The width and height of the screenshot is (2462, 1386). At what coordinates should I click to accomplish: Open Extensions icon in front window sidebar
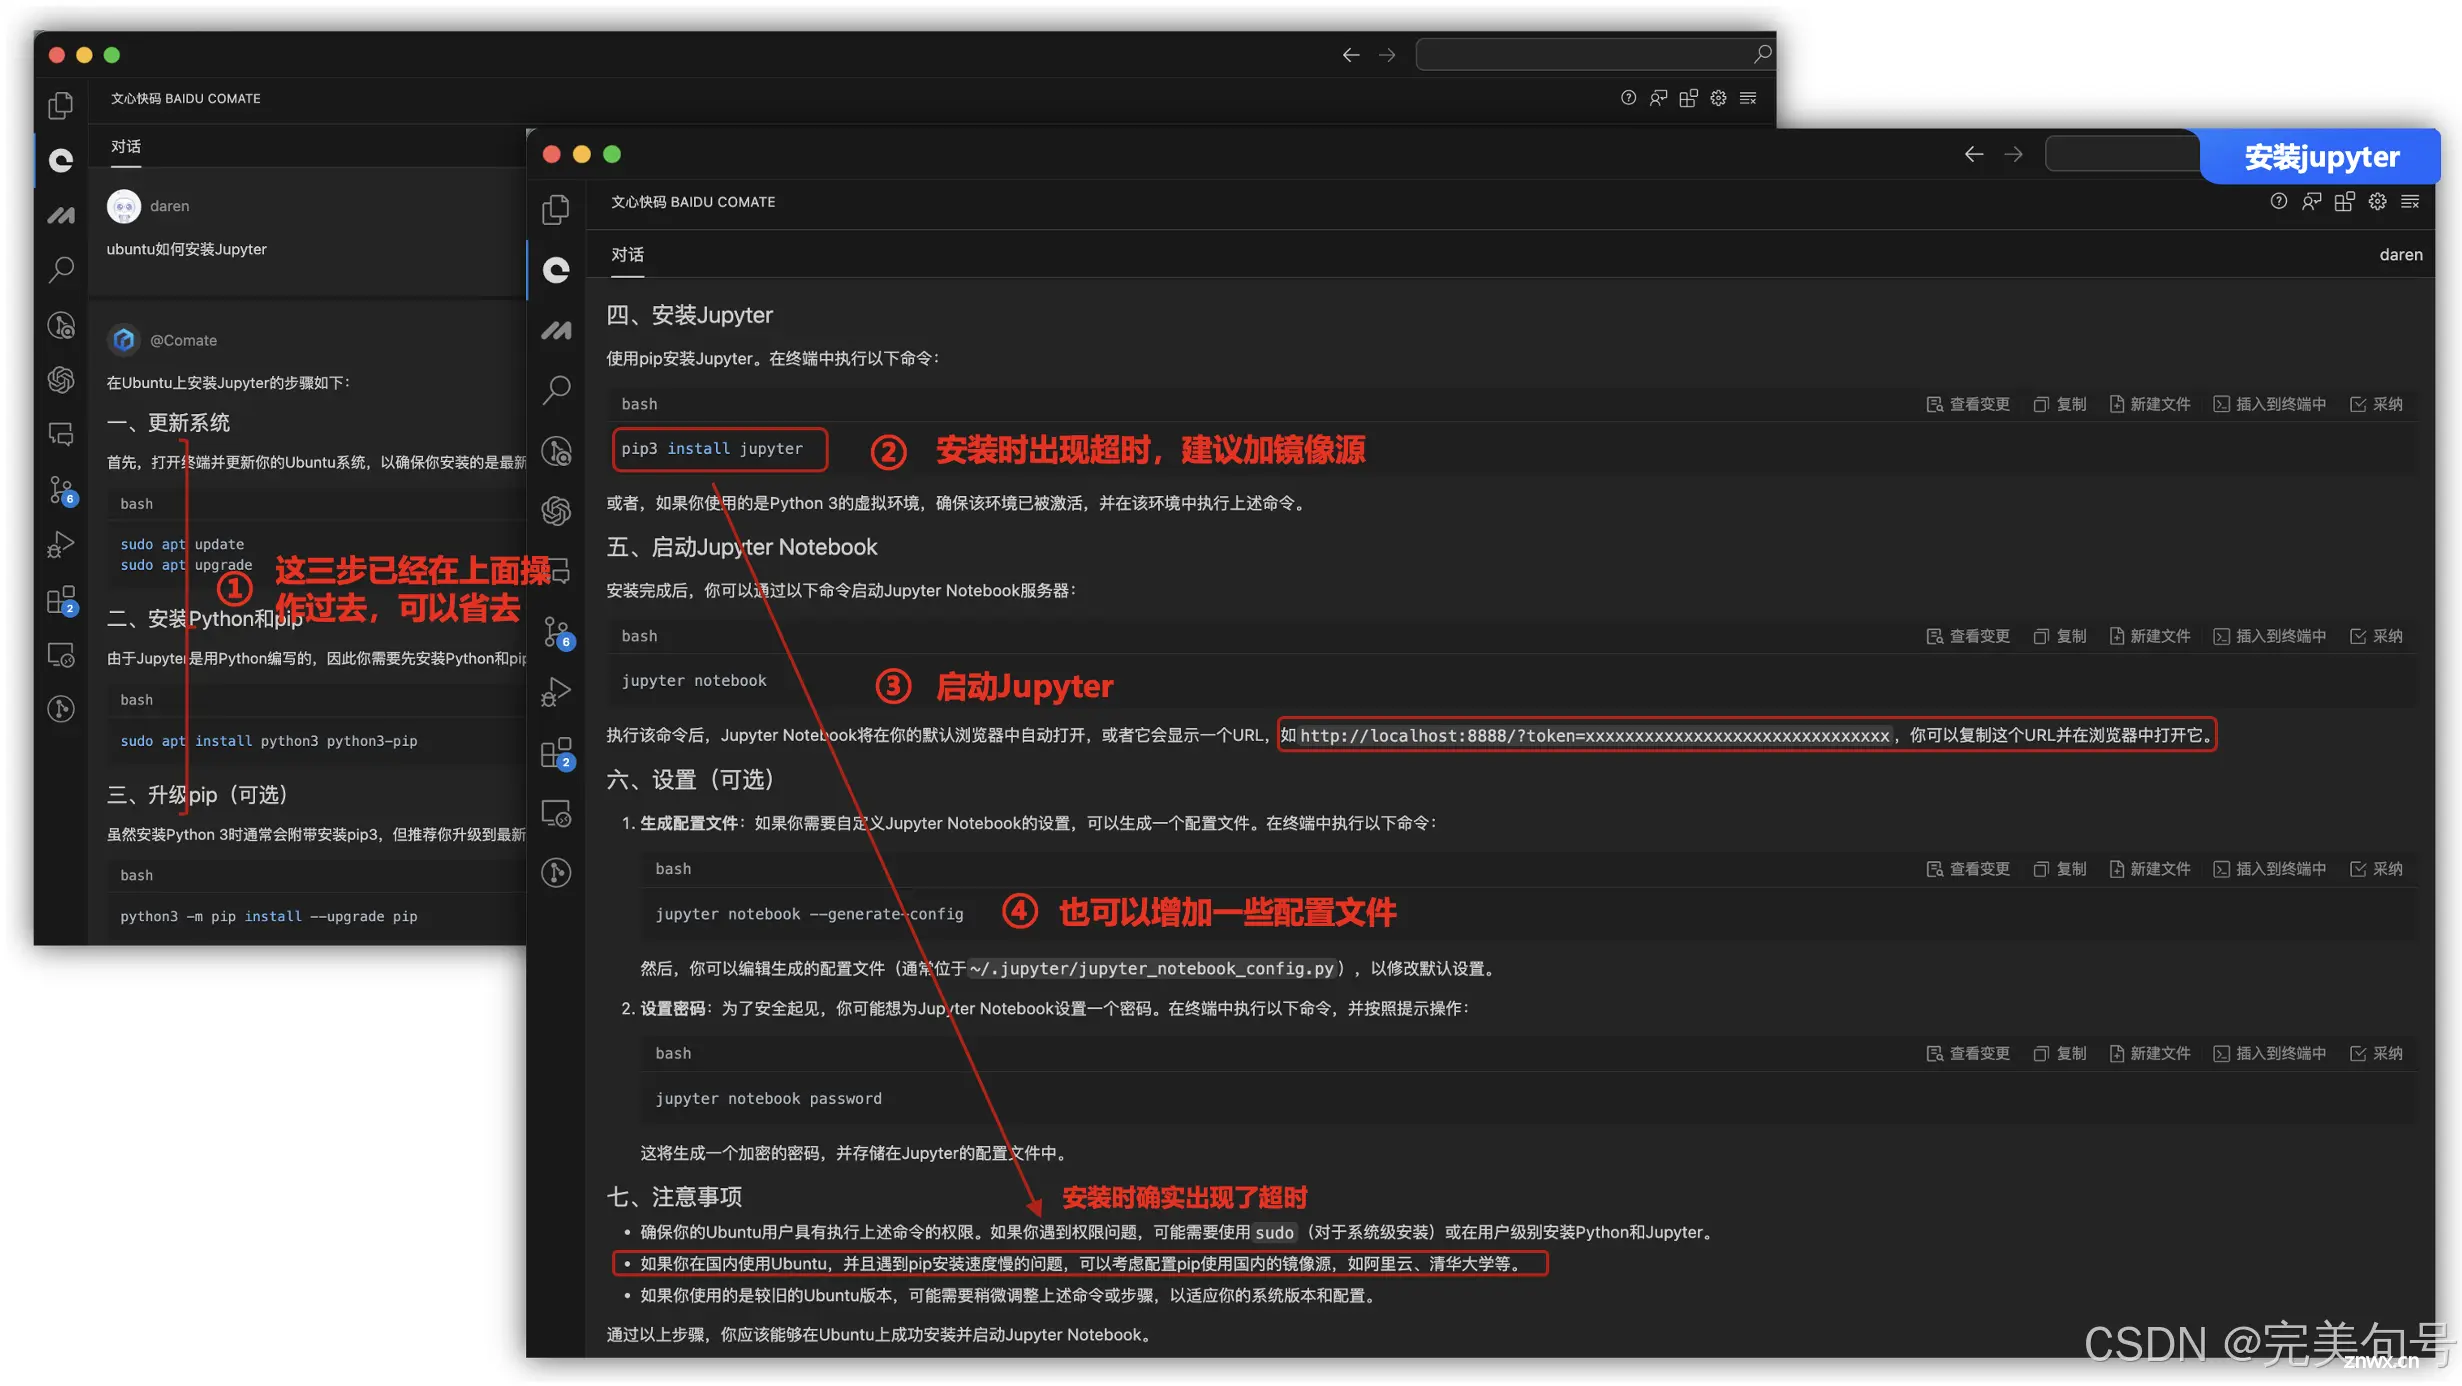557,753
